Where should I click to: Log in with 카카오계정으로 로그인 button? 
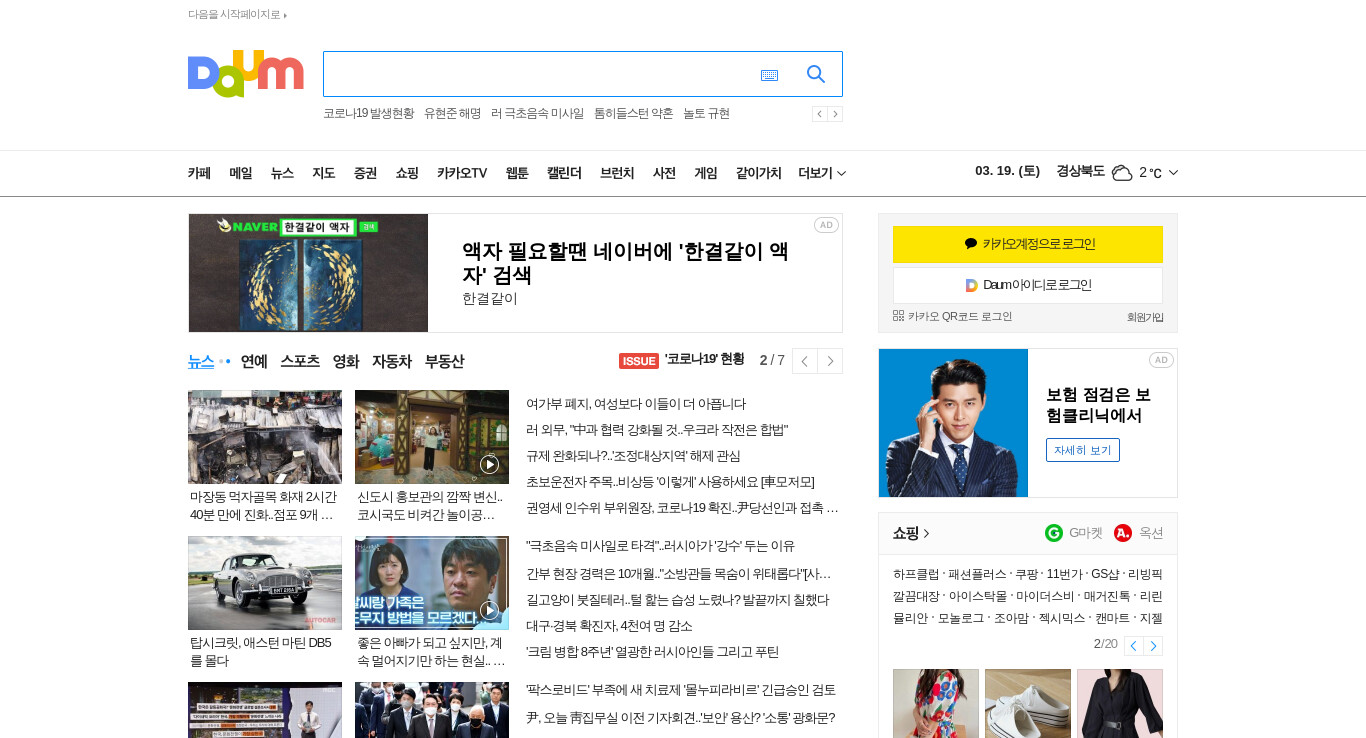tap(1028, 244)
